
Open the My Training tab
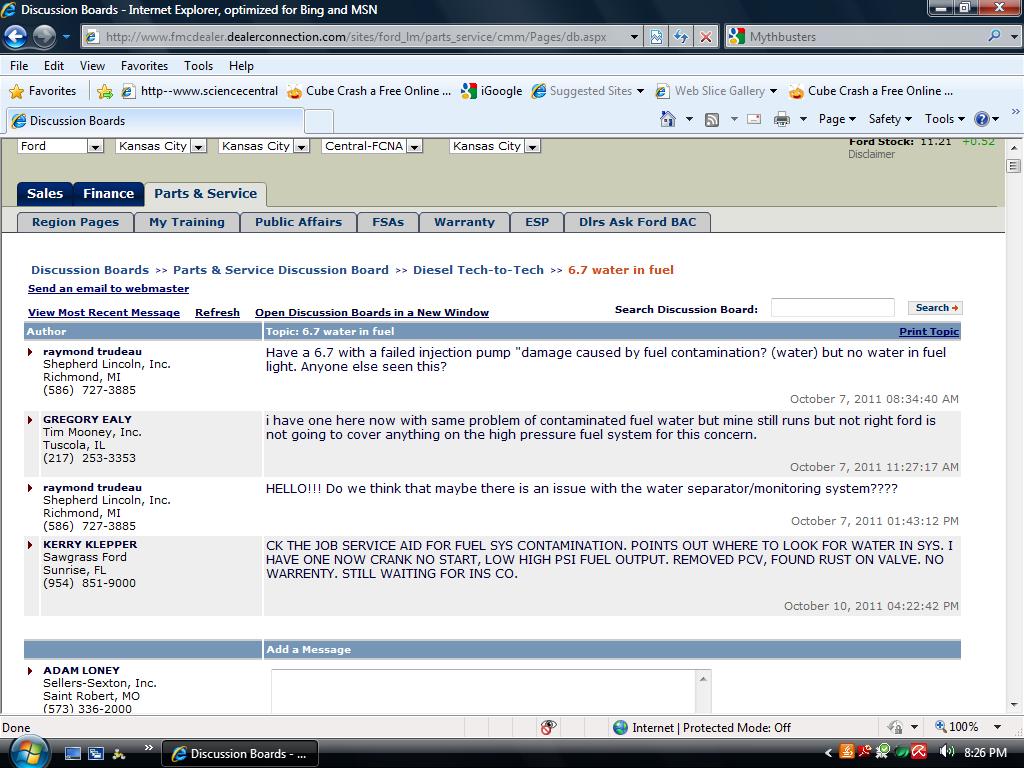pyautogui.click(x=187, y=222)
